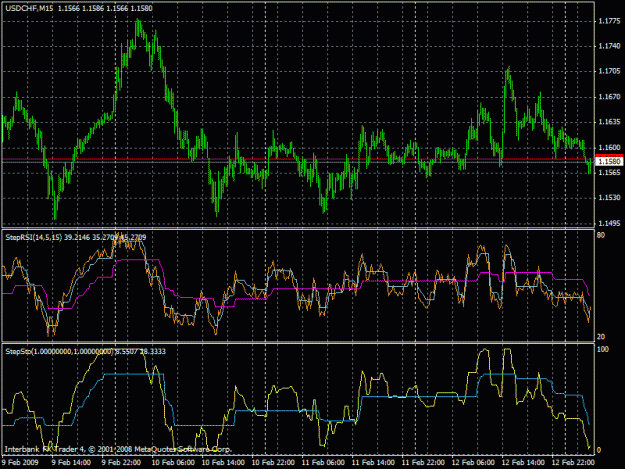Click the 11 Feb 06:00 time label
The image size is (625, 469).
[323, 463]
